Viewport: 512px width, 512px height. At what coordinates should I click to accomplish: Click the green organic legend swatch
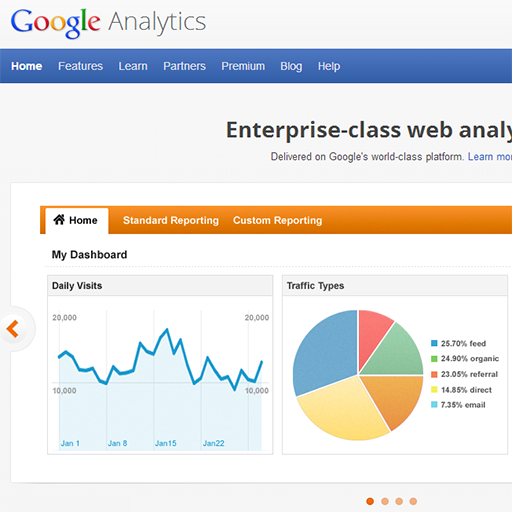[434, 359]
